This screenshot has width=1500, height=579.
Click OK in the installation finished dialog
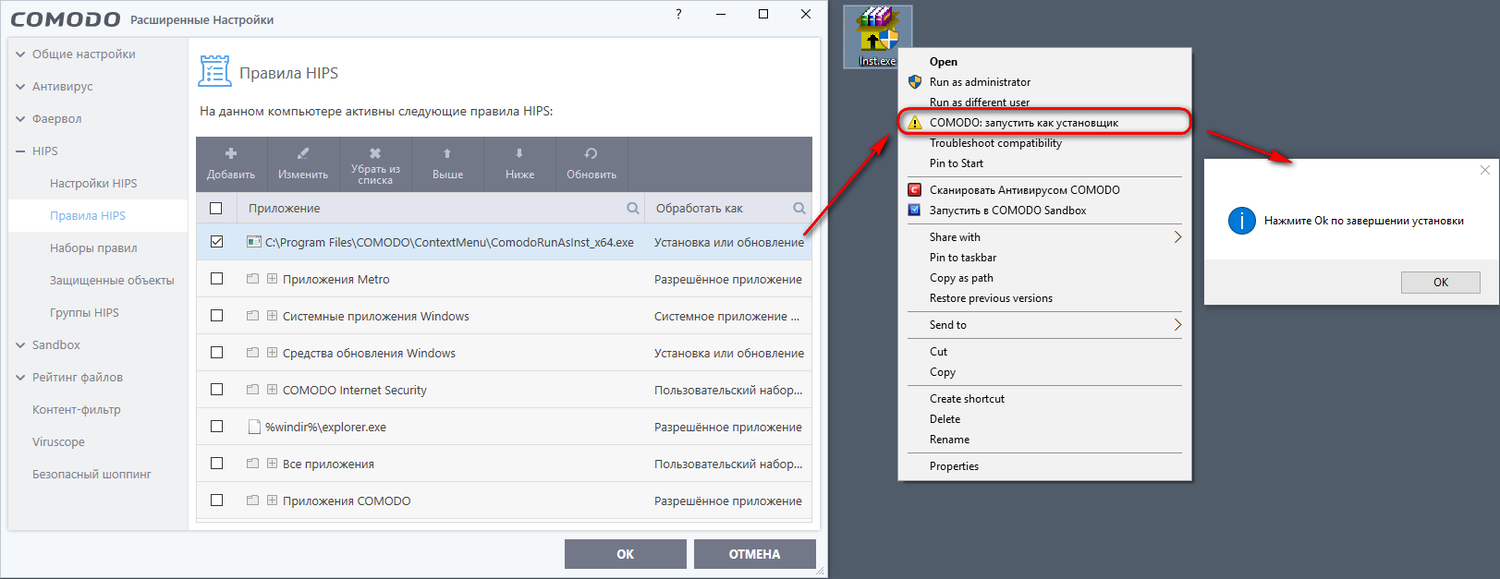coord(1440,282)
